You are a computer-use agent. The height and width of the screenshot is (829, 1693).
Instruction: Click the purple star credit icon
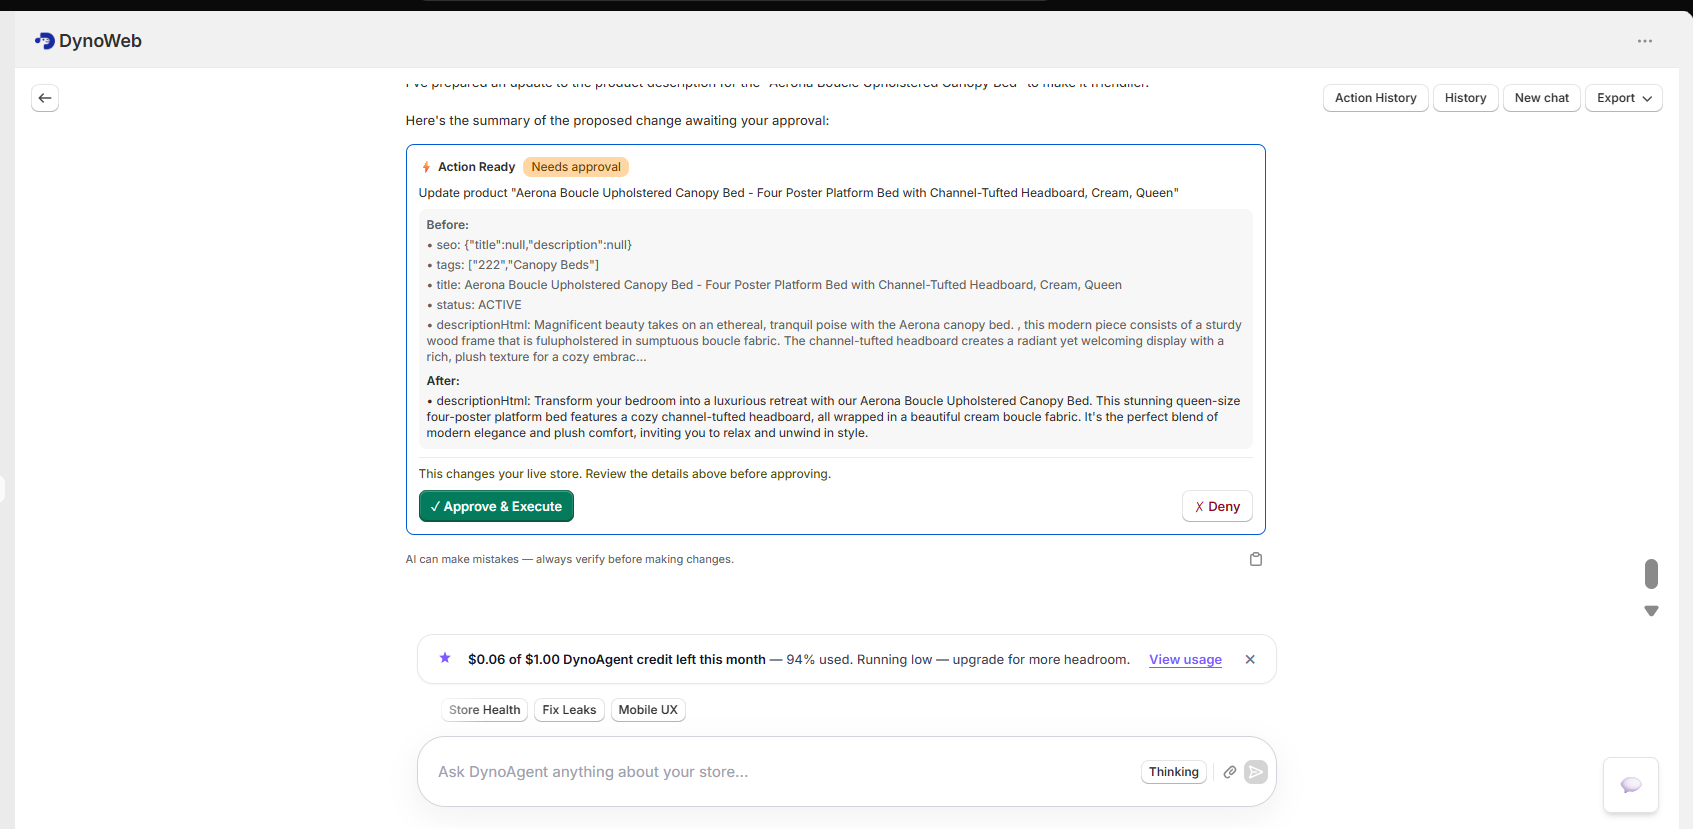tap(445, 658)
